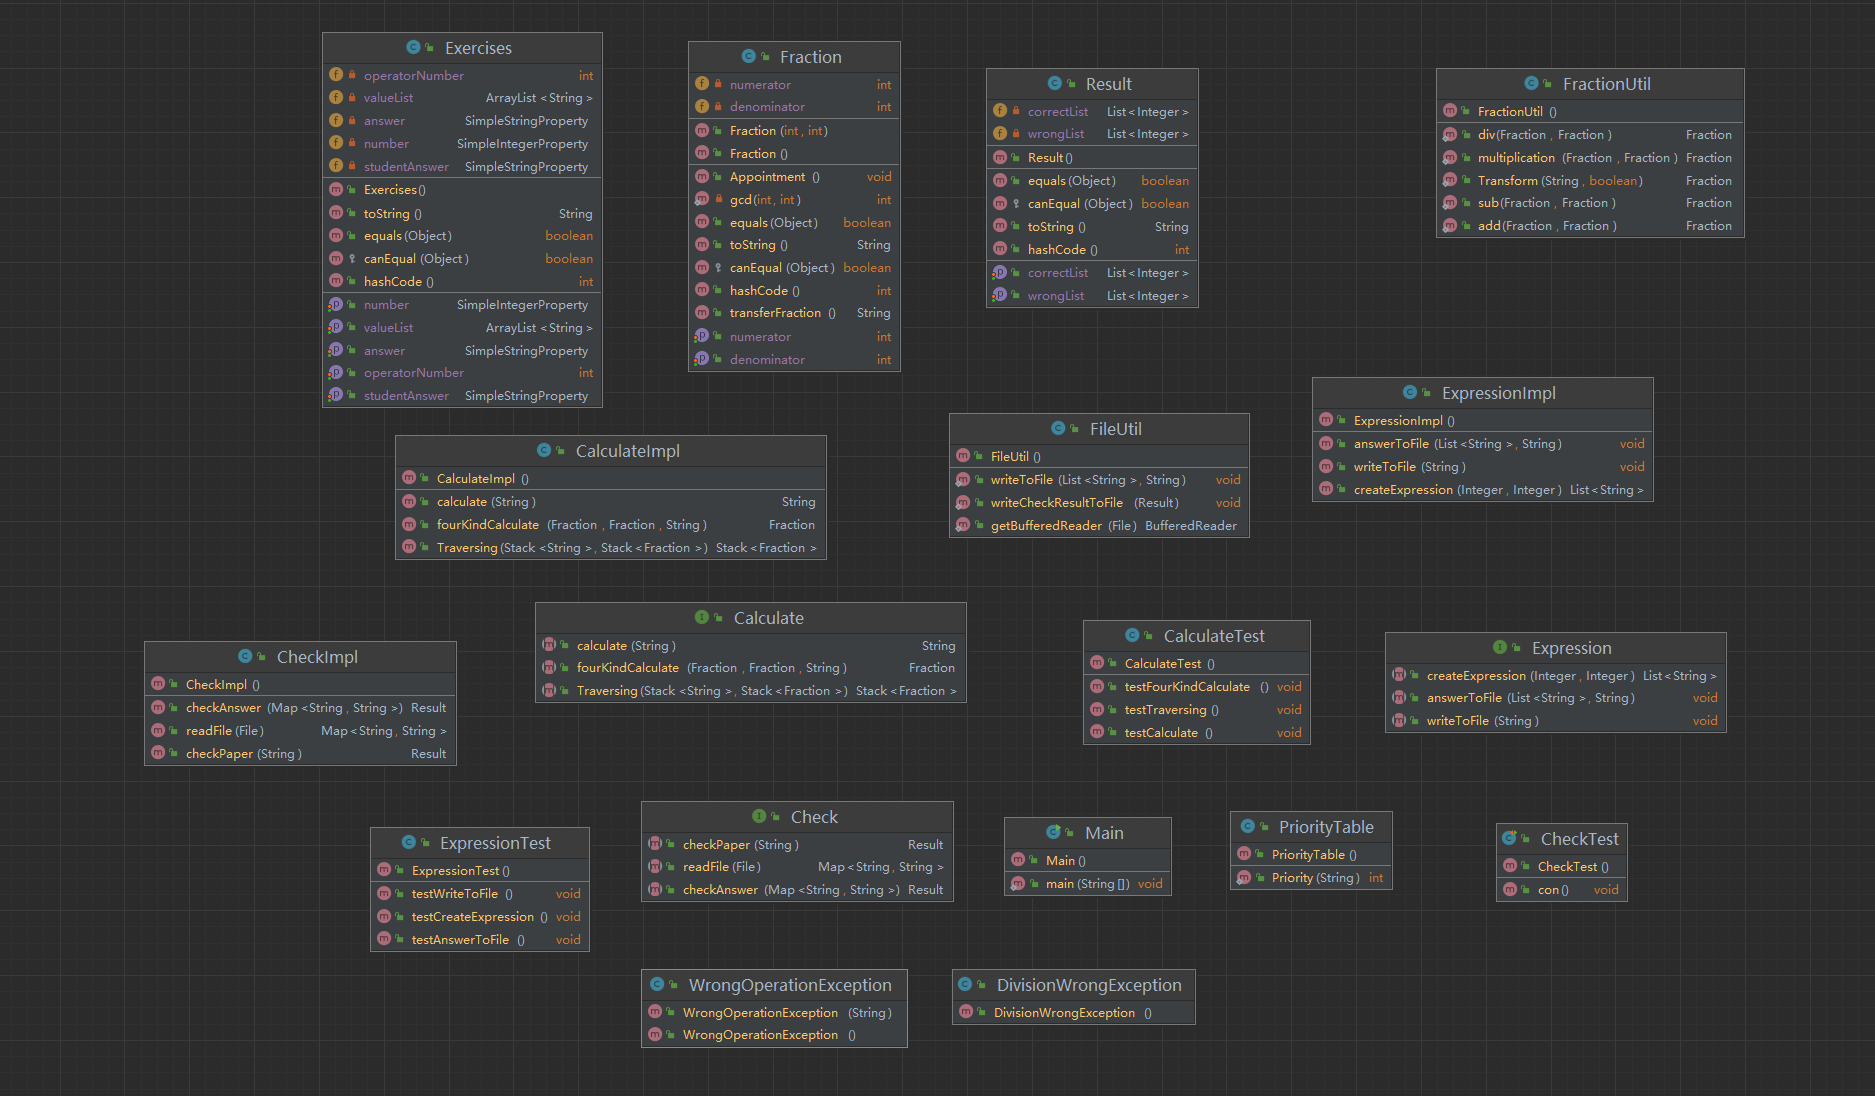Click testFourKindCalculate() in CalculateTest
This screenshot has width=1875, height=1096.
point(1197,687)
